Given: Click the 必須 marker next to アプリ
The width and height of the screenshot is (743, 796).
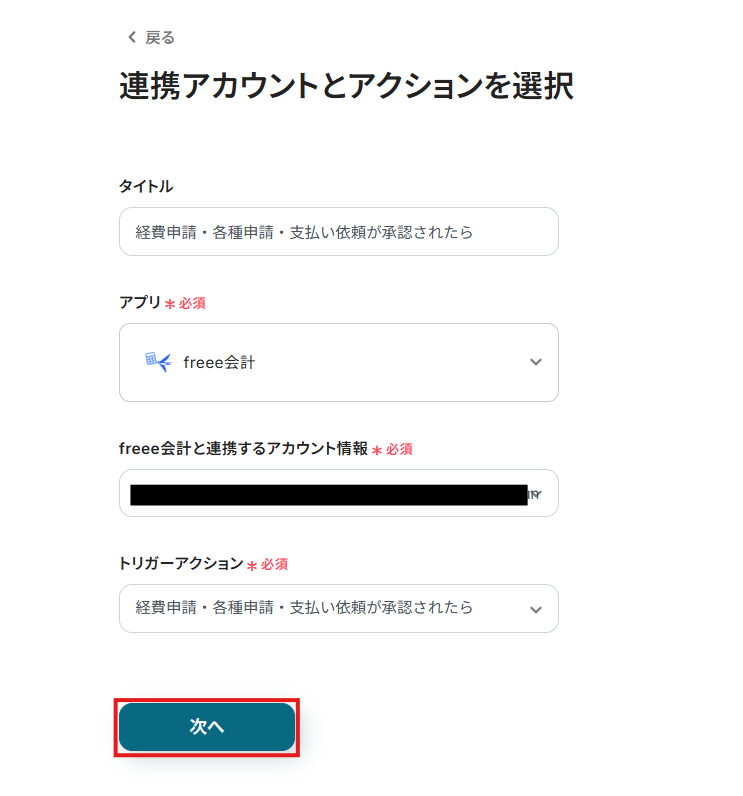Looking at the screenshot, I should point(192,303).
